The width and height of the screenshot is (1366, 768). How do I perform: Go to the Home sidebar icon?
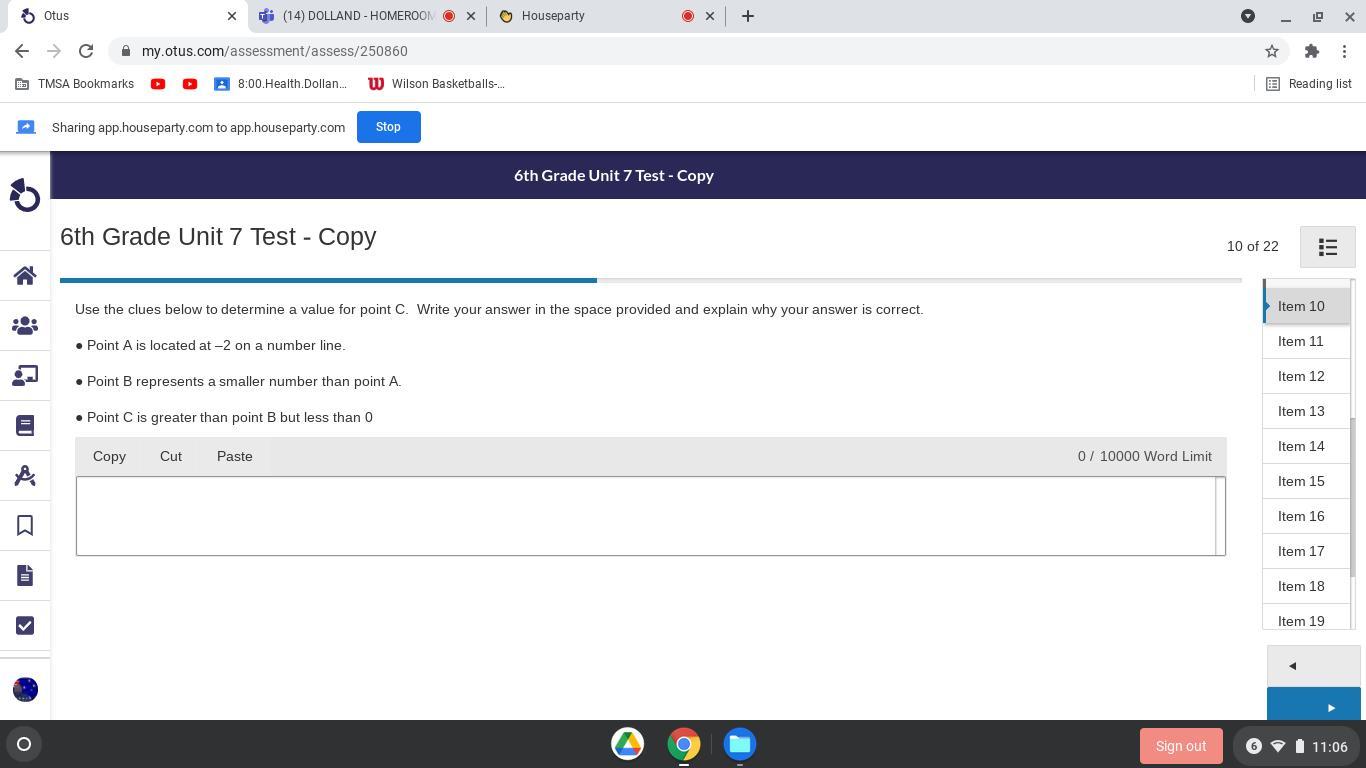click(x=25, y=275)
